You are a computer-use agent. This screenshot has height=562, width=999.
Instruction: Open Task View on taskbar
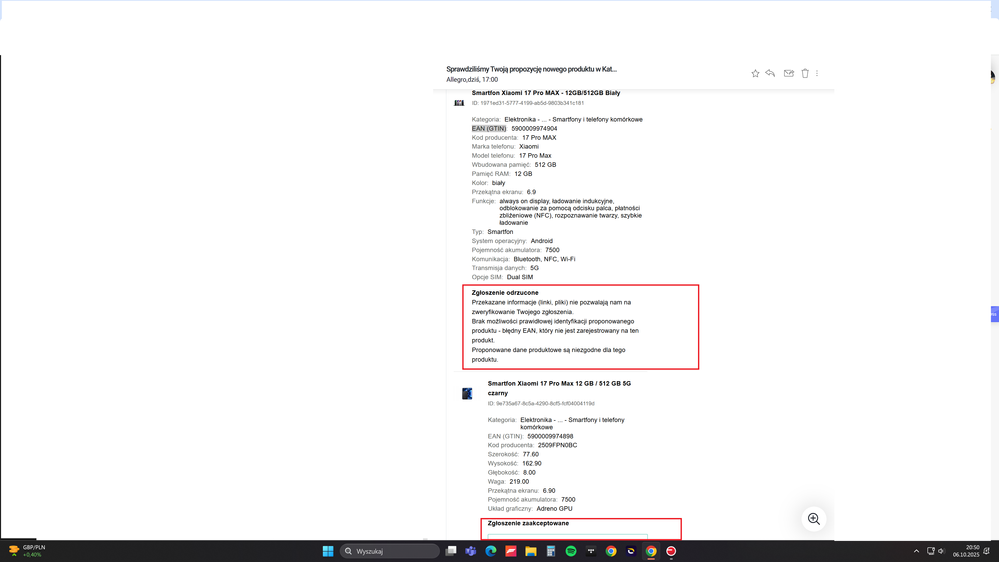pyautogui.click(x=451, y=551)
